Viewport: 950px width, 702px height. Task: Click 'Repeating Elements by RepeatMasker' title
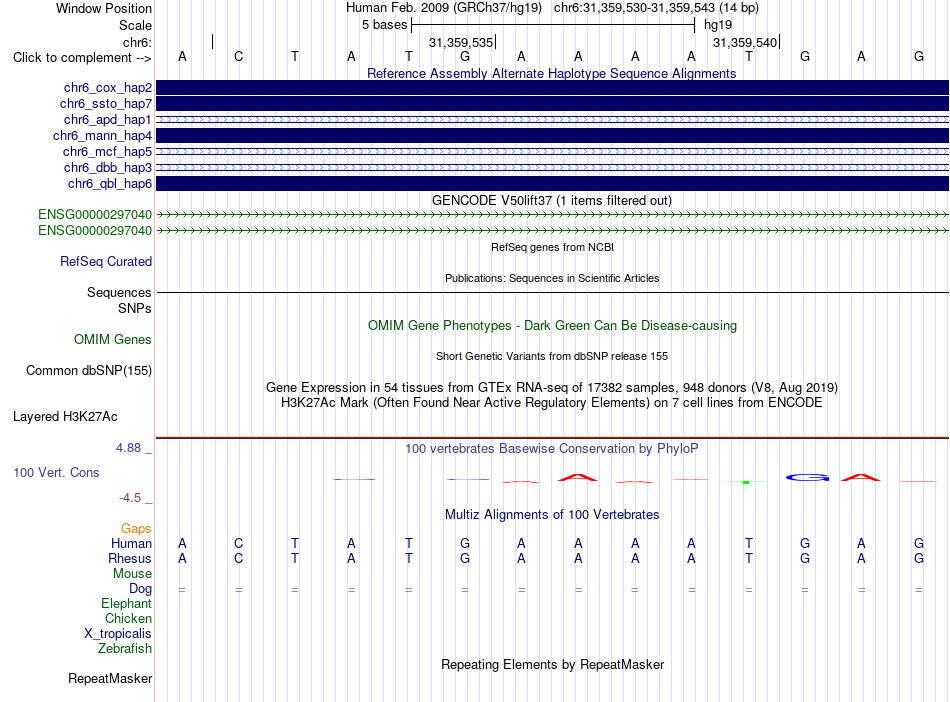coord(552,665)
